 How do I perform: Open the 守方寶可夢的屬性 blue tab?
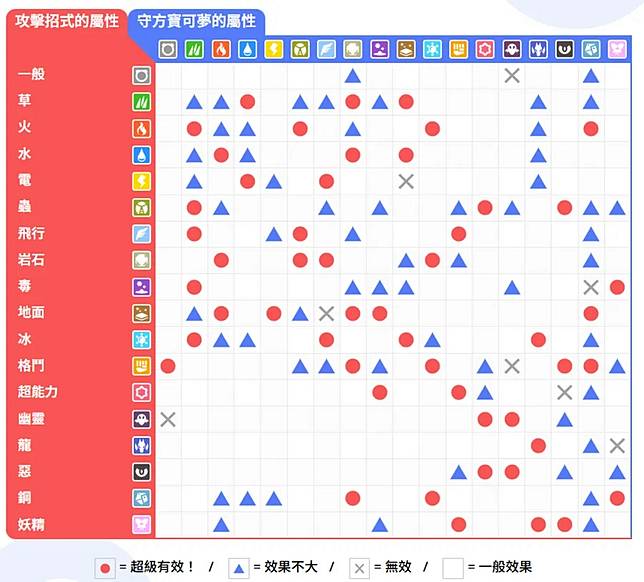(x=197, y=21)
